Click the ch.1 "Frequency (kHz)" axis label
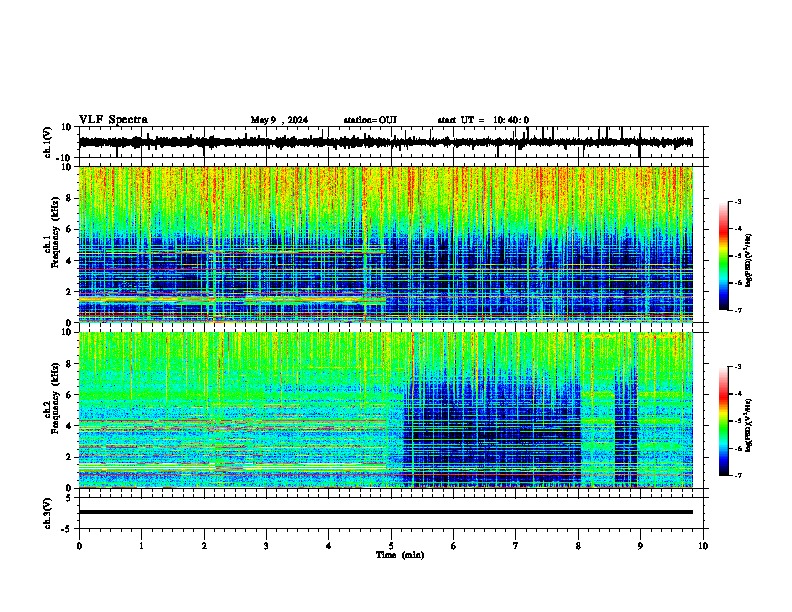792x612 pixels. click(54, 234)
